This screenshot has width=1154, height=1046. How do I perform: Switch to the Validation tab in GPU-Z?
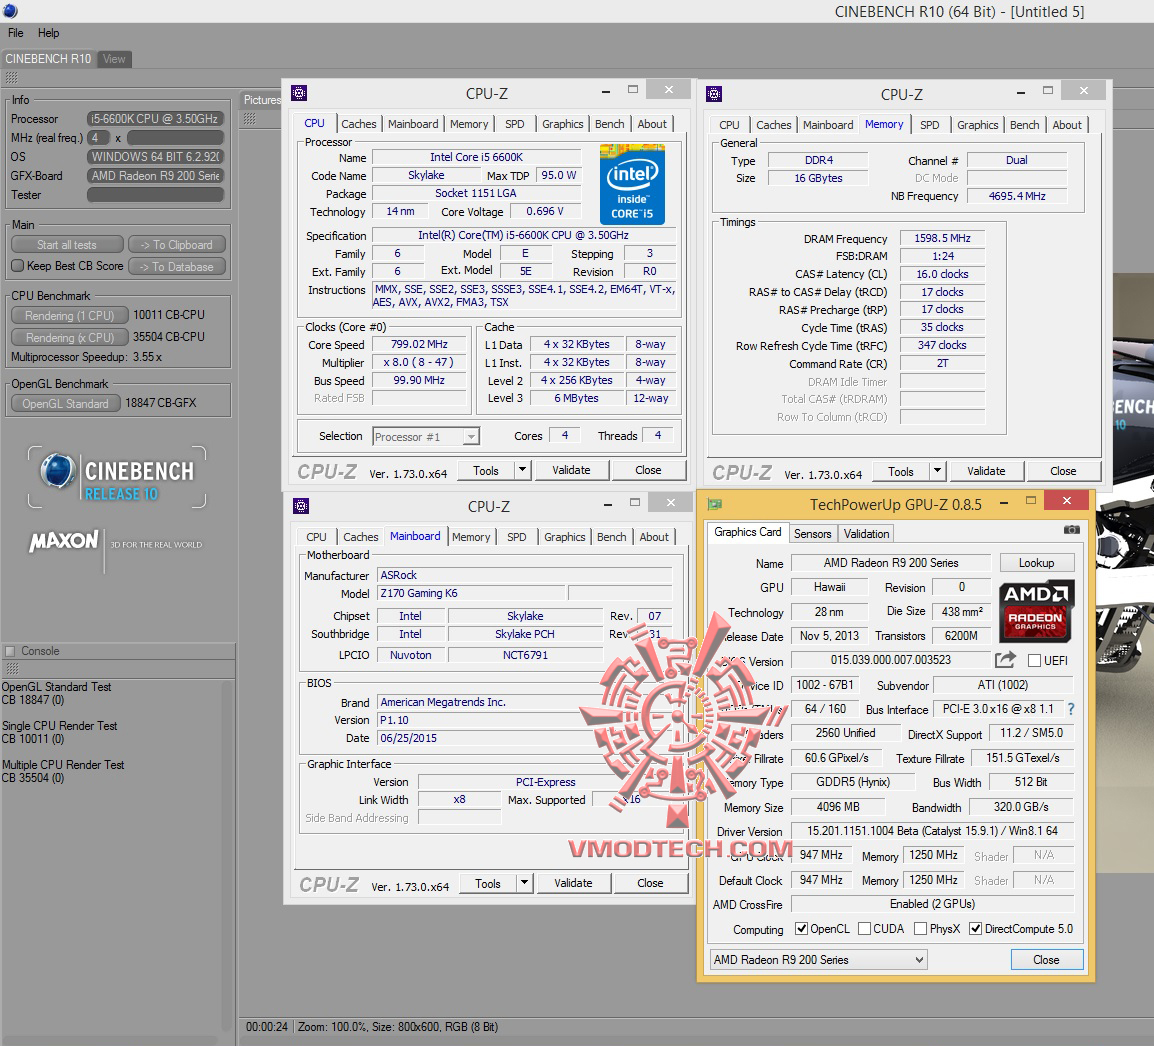[x=866, y=534]
